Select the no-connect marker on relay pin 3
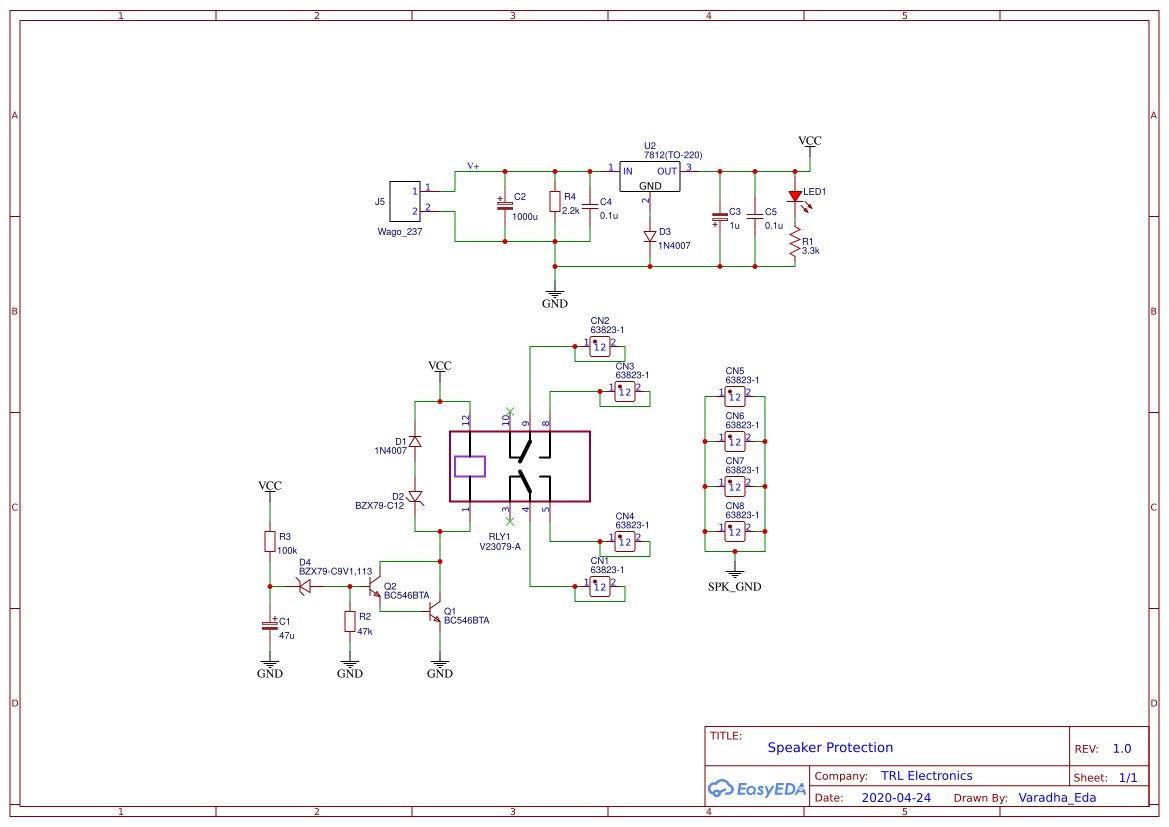Screen dimensions: 1169x827 (x=508, y=520)
